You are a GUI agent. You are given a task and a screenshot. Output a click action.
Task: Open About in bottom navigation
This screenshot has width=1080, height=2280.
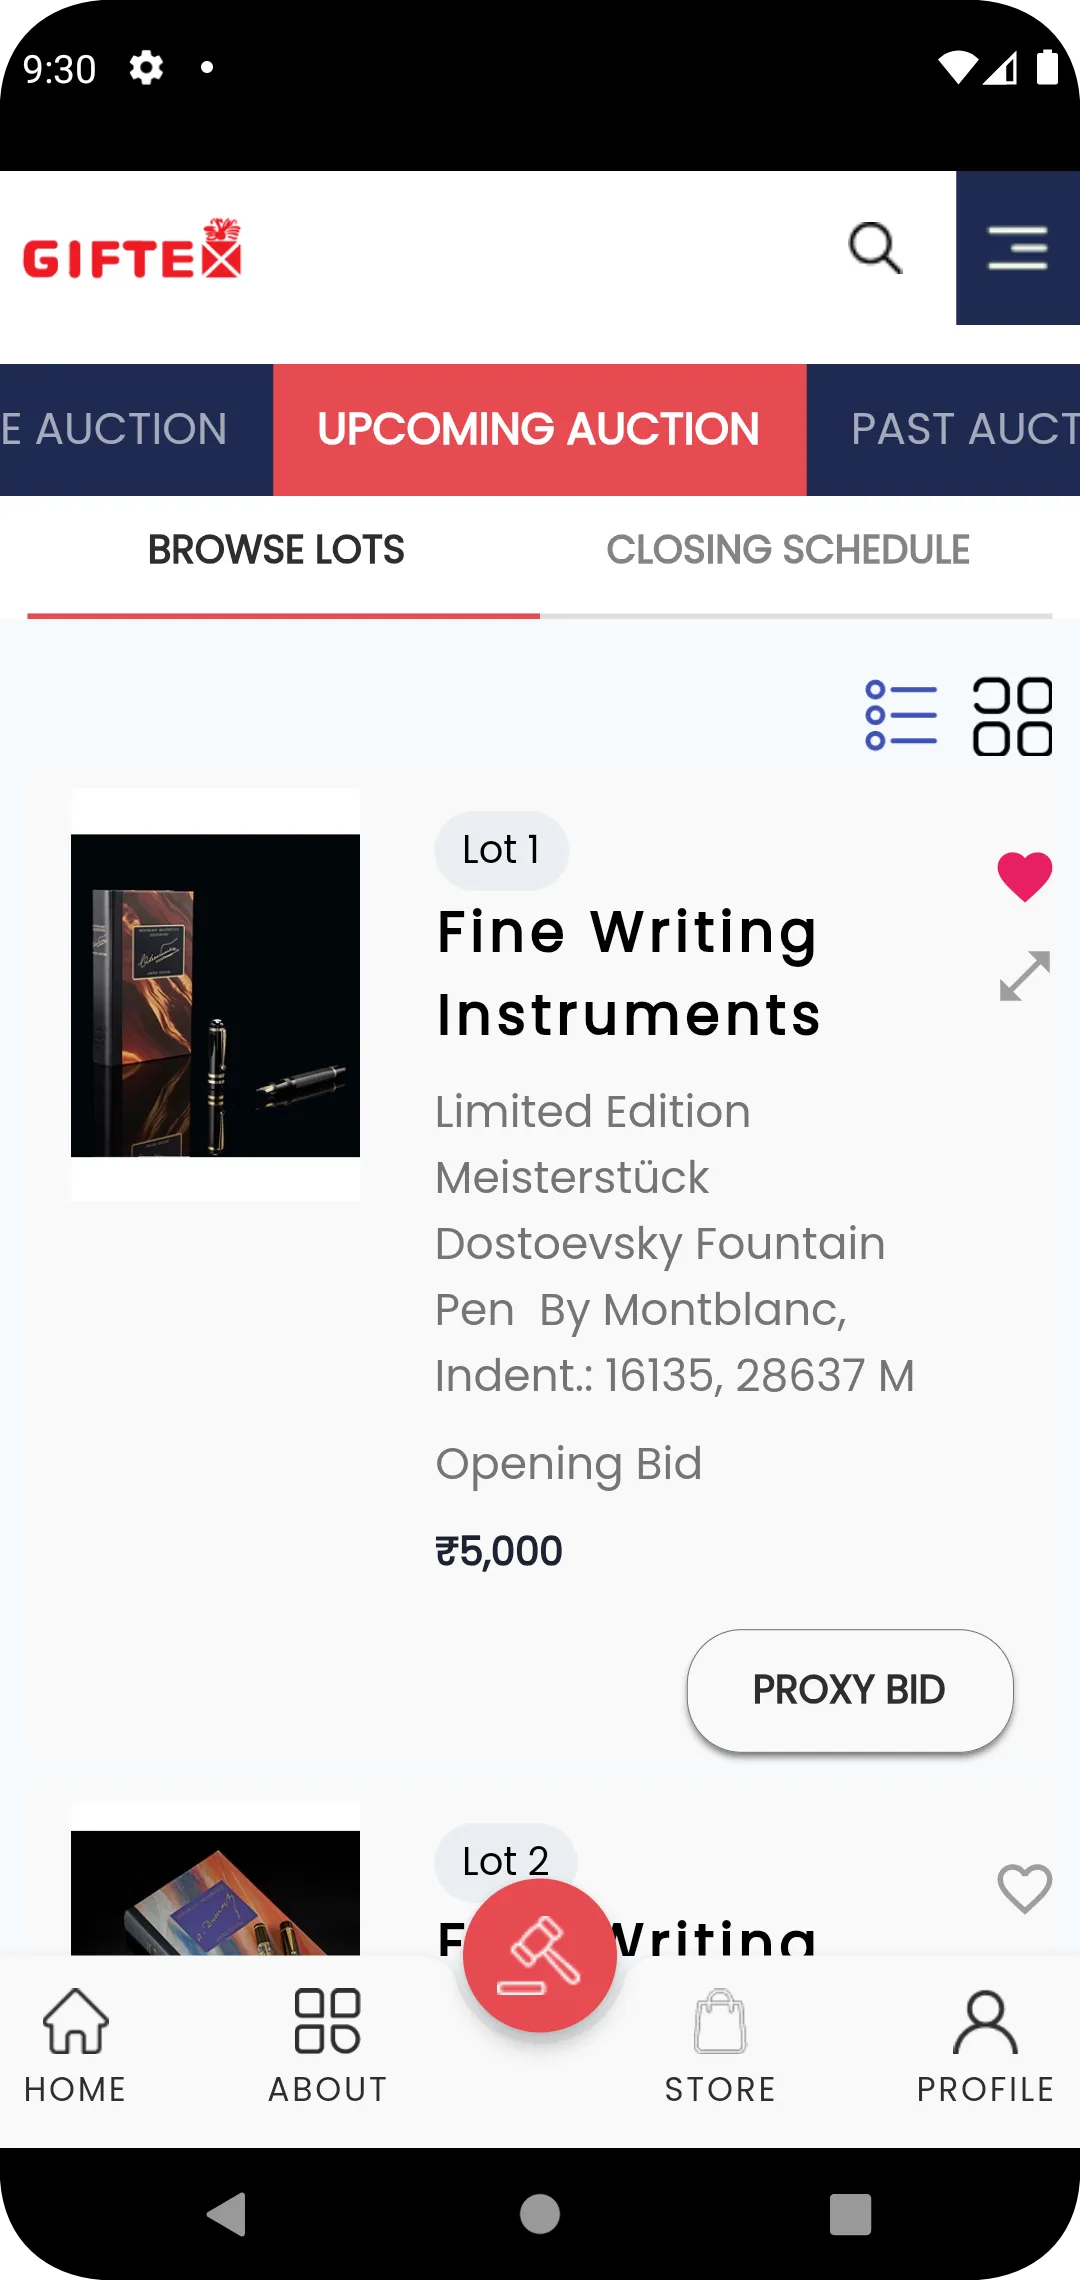[x=328, y=2046]
